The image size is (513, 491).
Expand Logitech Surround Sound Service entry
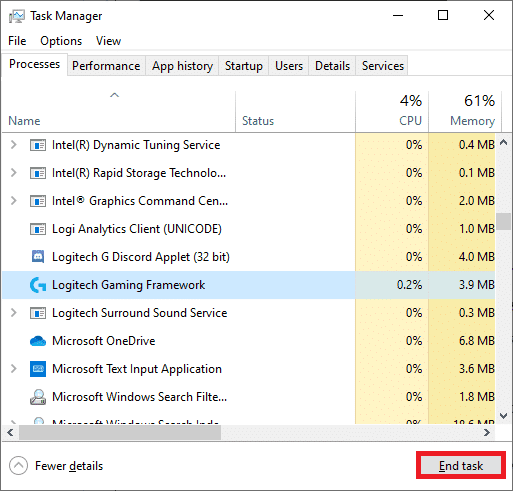pos(13,313)
